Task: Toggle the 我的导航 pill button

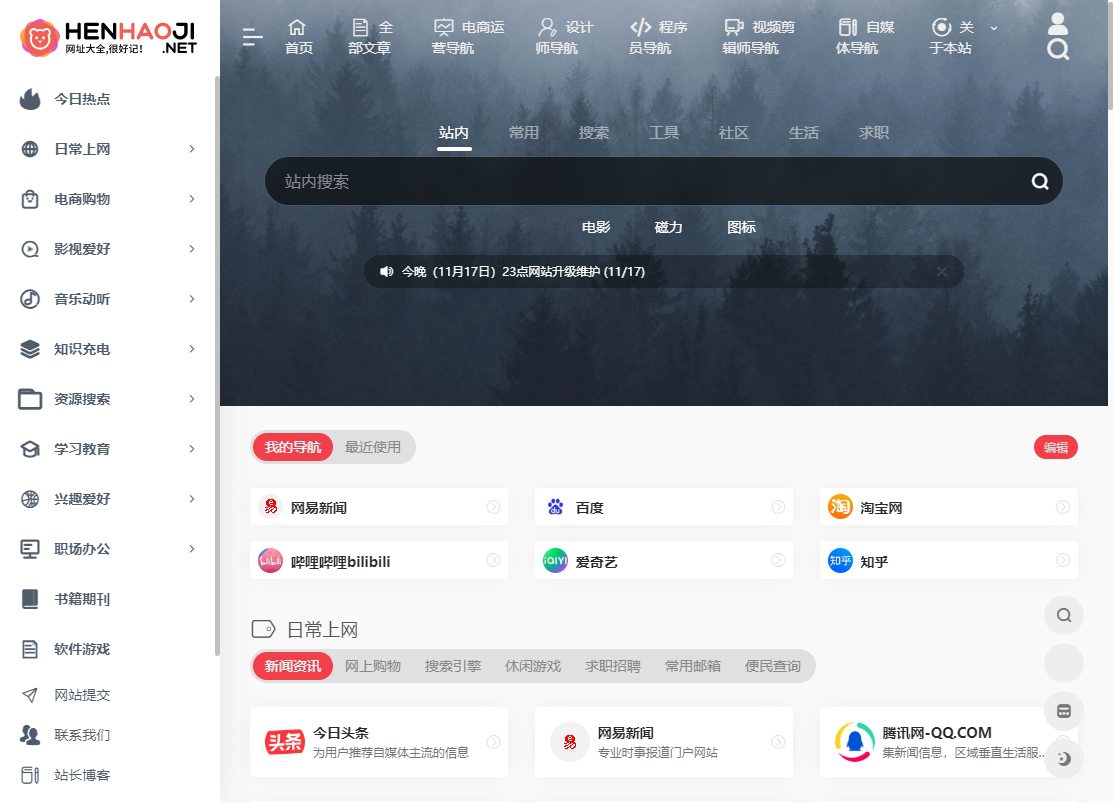Action: point(292,447)
